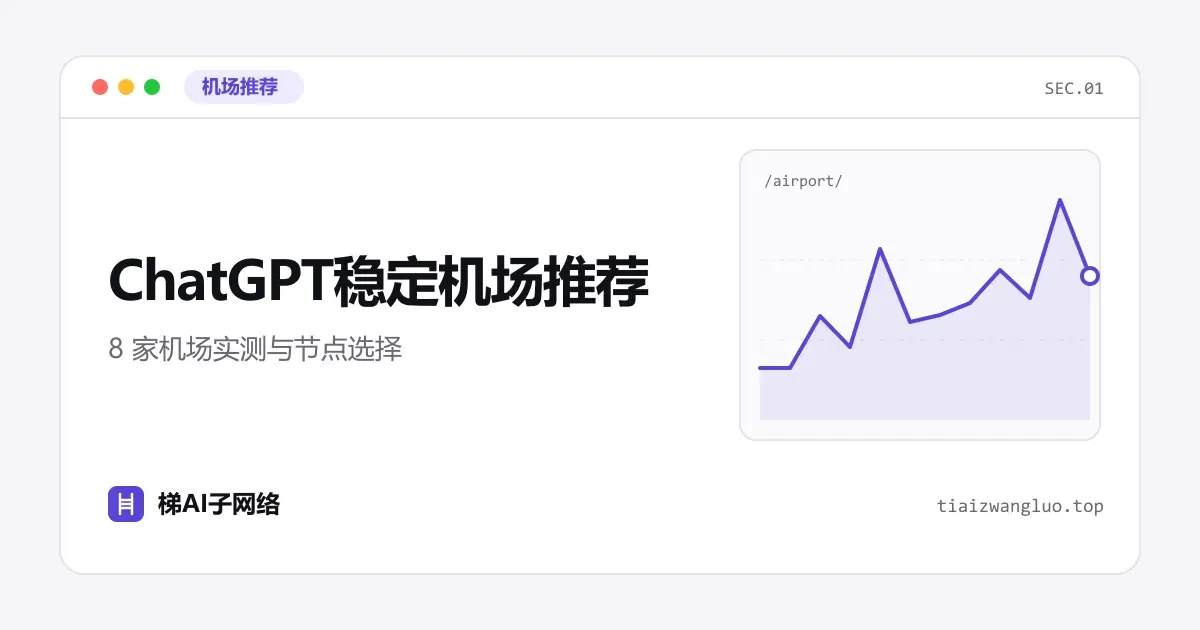This screenshot has height=630, width=1200.
Task: Select the 机场推荐 tag pill
Action: [x=244, y=87]
